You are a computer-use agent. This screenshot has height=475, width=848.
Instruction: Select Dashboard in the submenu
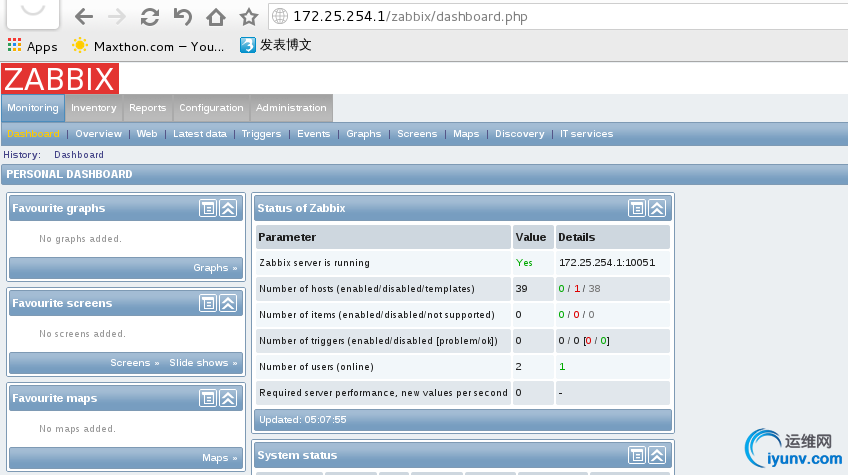click(x=33, y=134)
